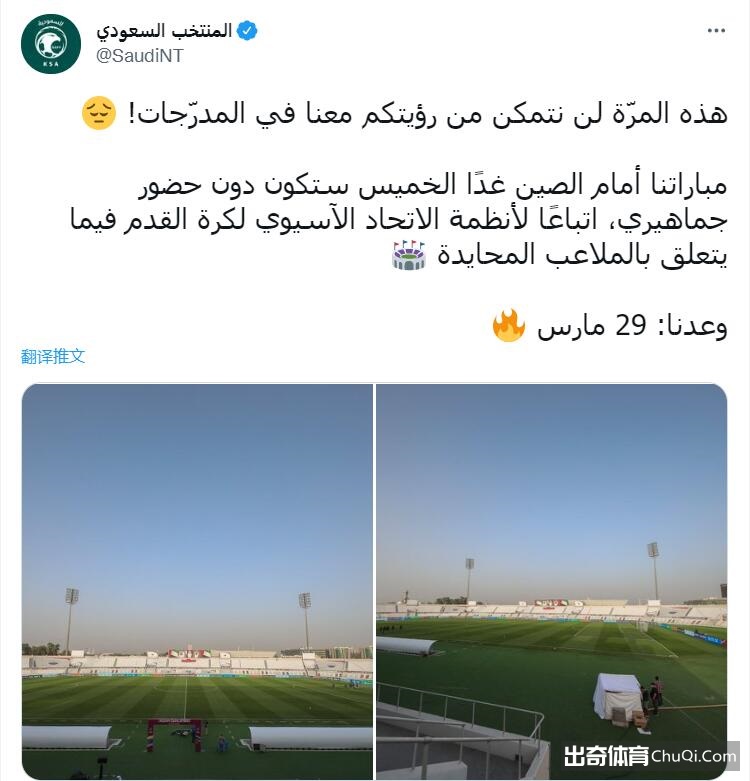Viewport: 750px width, 781px height.
Task: Click the red arch on left photo pitch
Action: (175, 734)
